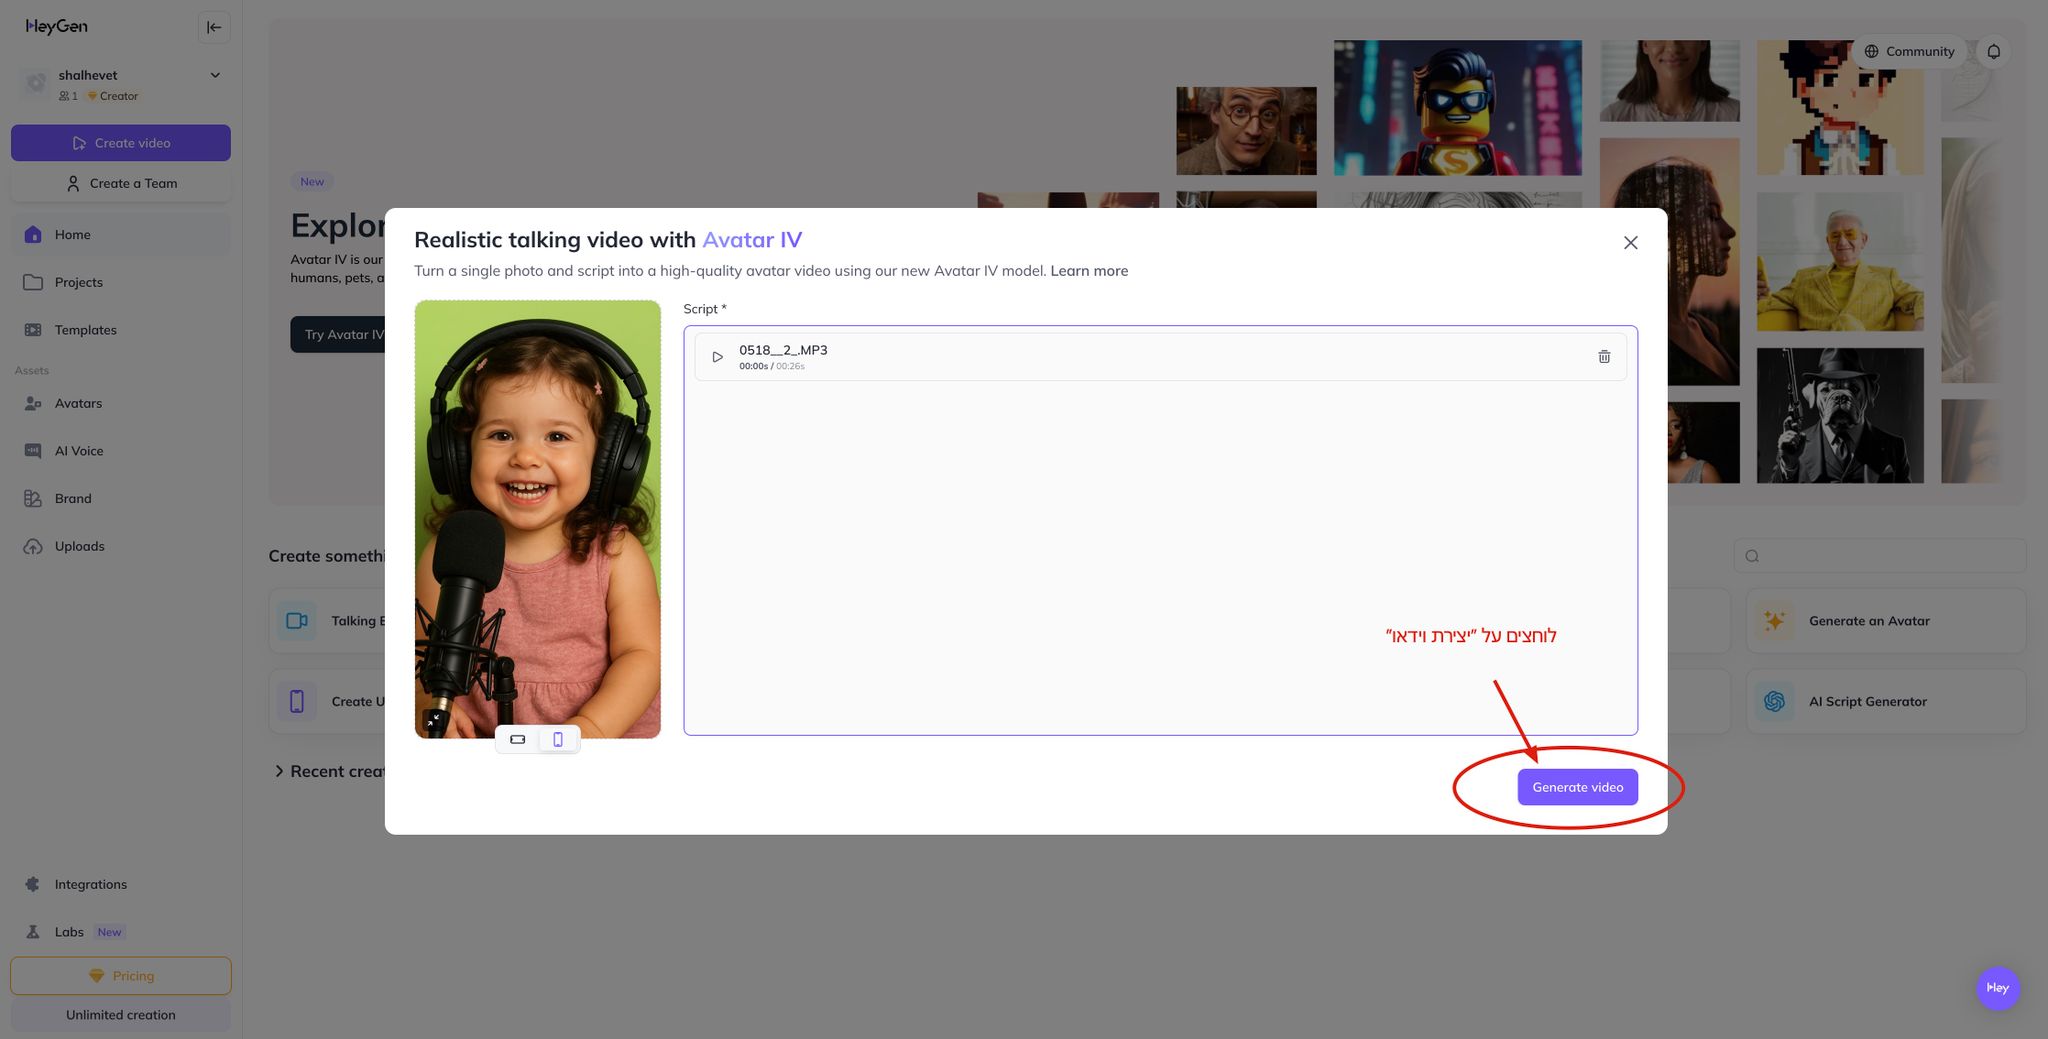Open notifications bell
This screenshot has width=2048, height=1039.
(1993, 52)
